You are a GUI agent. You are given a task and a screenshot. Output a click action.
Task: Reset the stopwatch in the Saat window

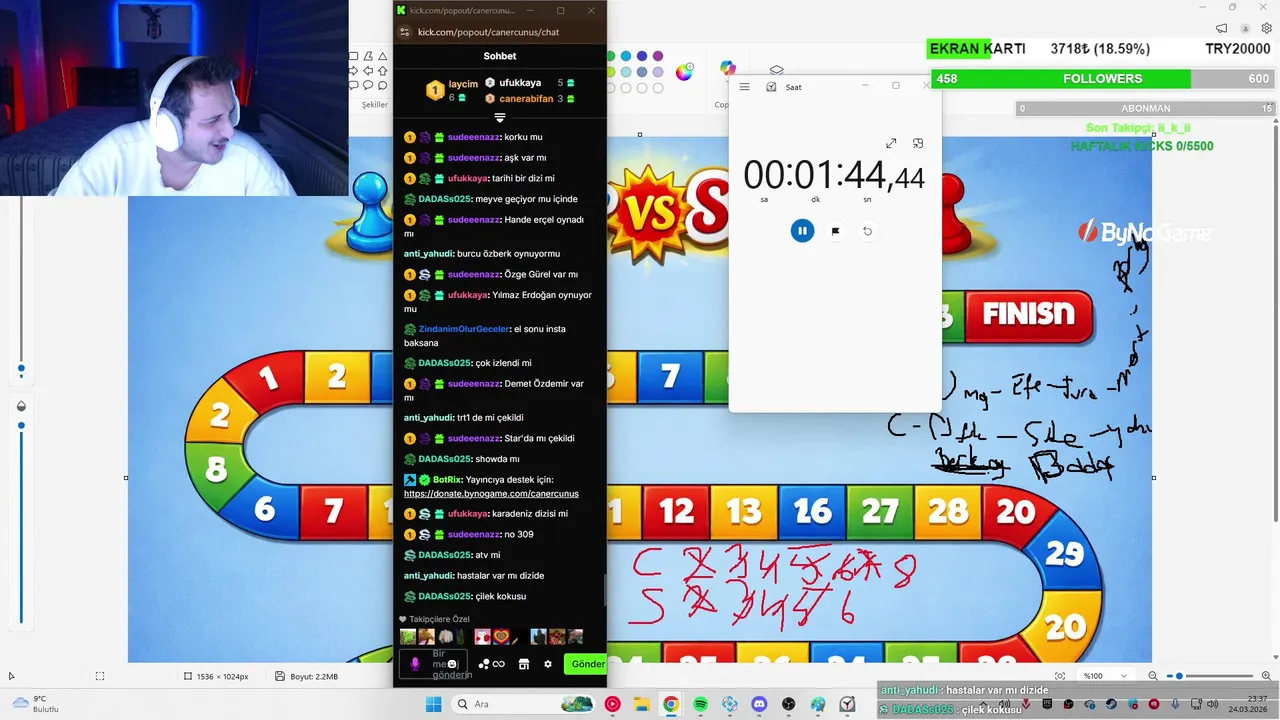coord(867,231)
